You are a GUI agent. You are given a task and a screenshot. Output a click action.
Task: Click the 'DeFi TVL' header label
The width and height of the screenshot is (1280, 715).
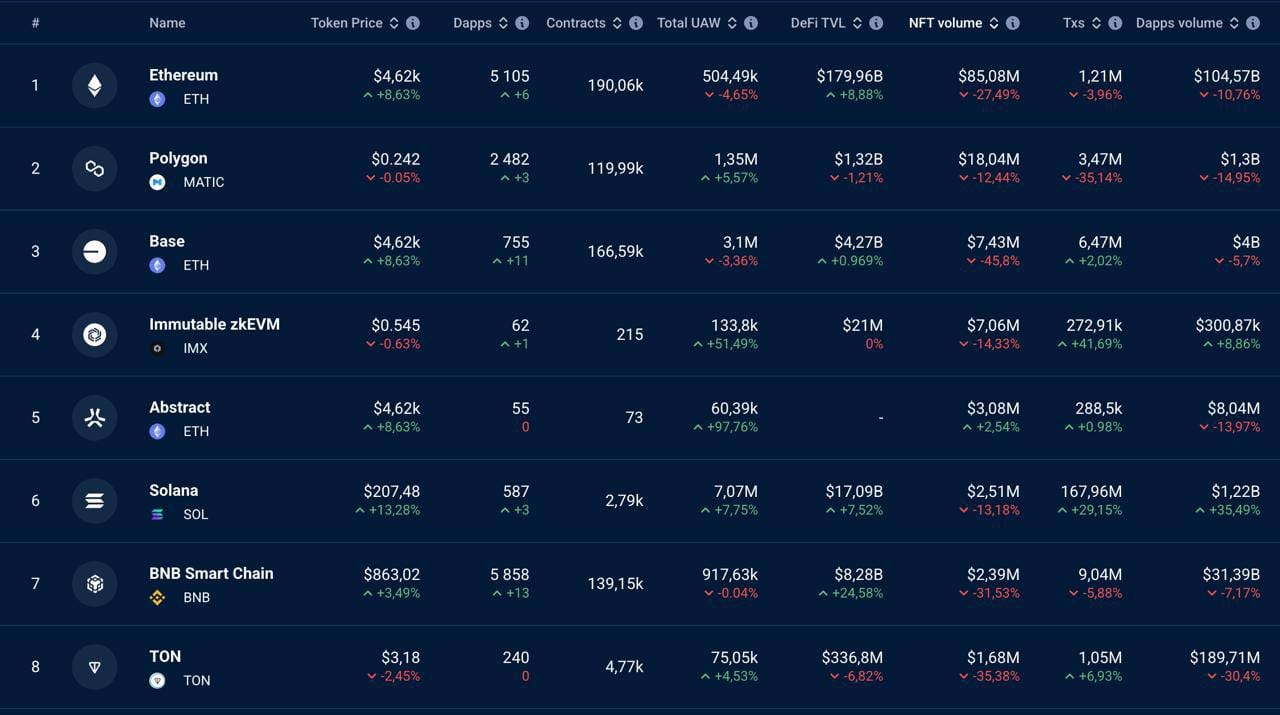818,23
